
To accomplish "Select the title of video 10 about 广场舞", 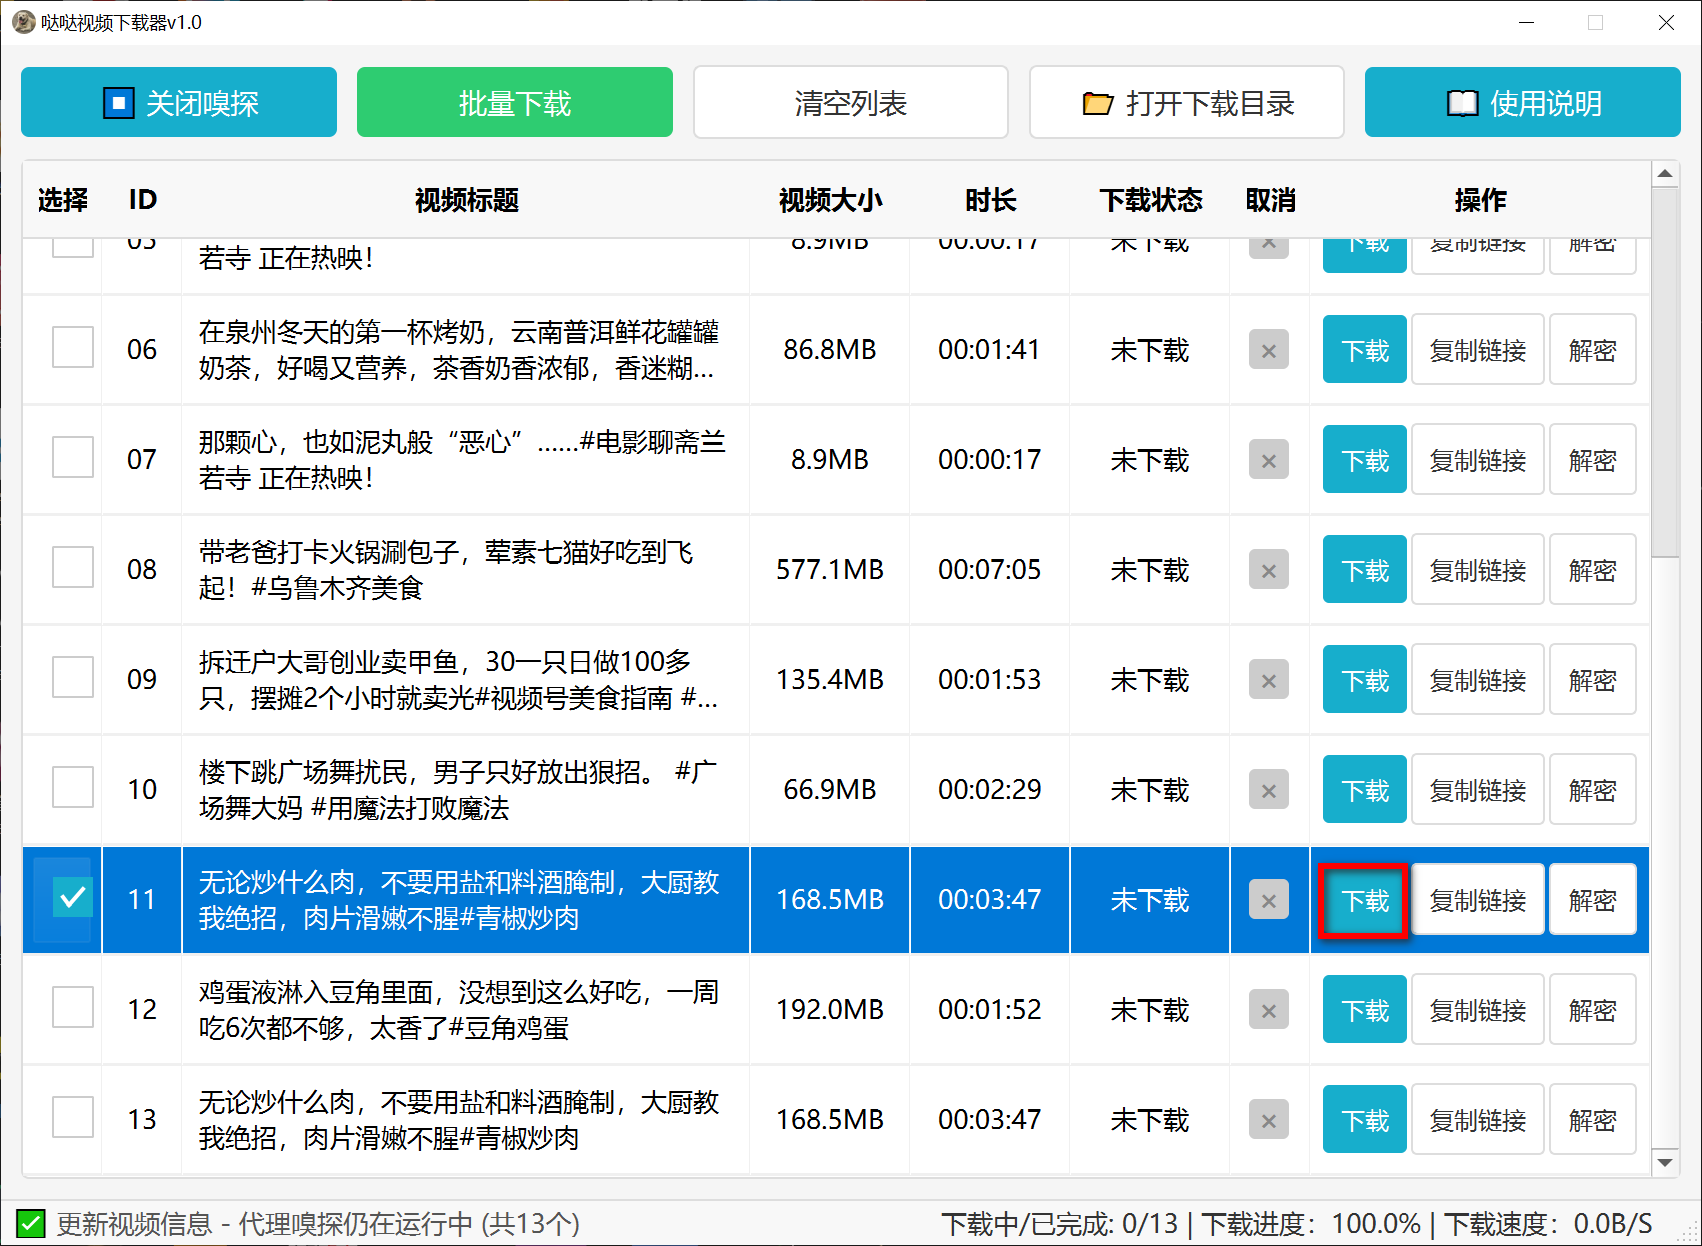I will [458, 790].
